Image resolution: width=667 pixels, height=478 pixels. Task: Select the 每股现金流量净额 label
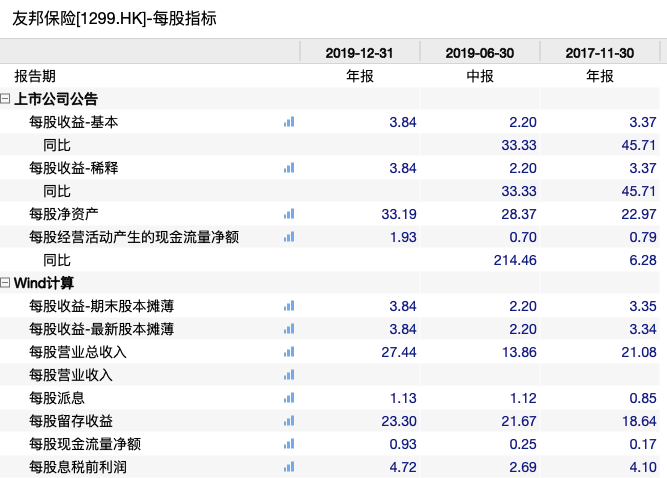click(x=85, y=444)
